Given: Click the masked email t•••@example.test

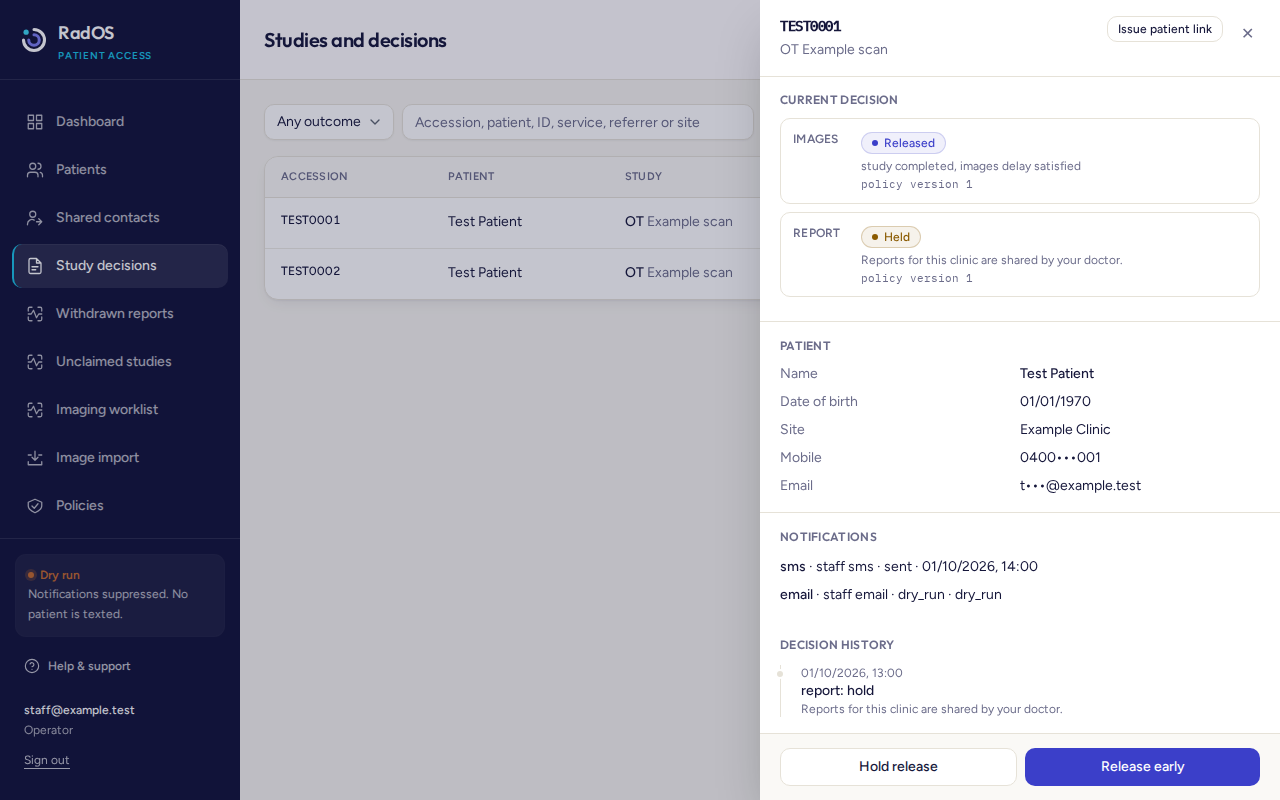Looking at the screenshot, I should (x=1080, y=486).
